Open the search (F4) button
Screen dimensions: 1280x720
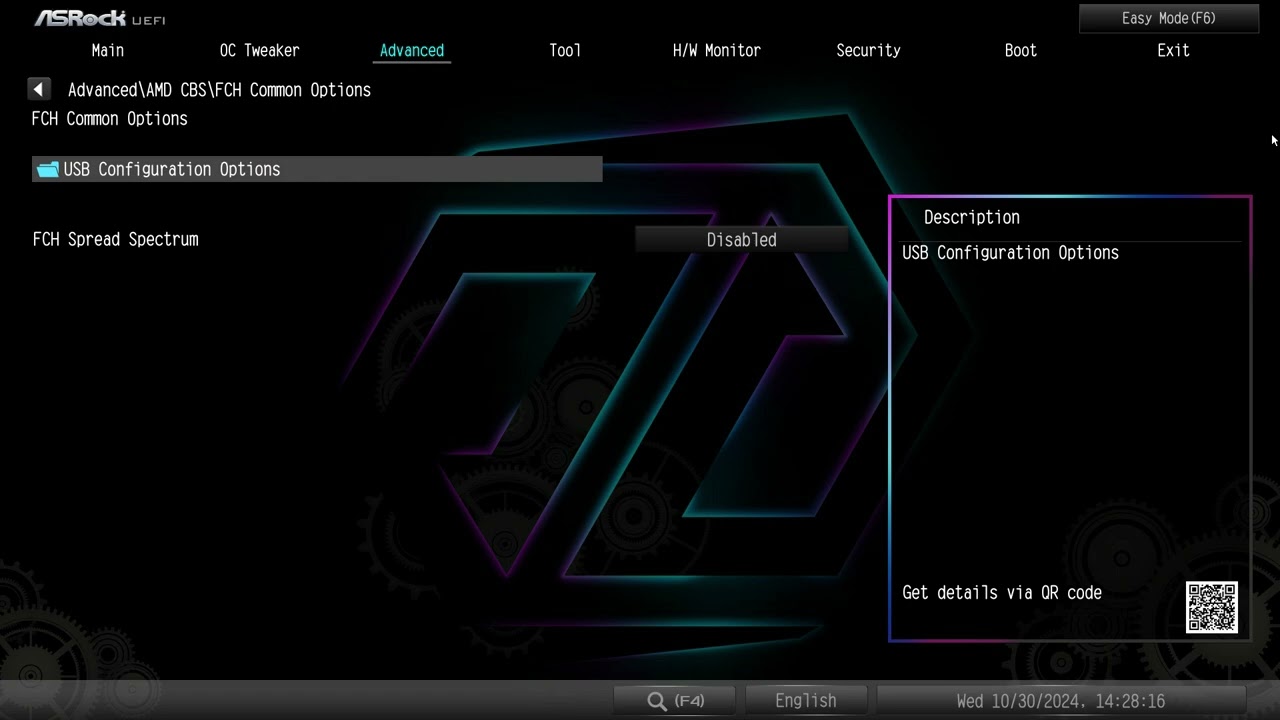[676, 701]
